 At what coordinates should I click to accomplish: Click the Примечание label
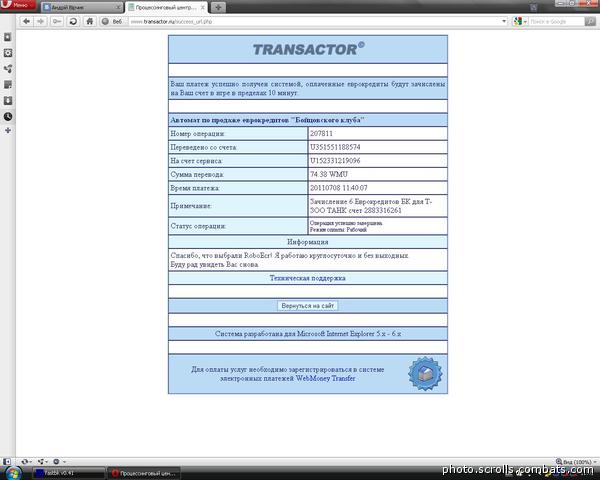tap(191, 206)
